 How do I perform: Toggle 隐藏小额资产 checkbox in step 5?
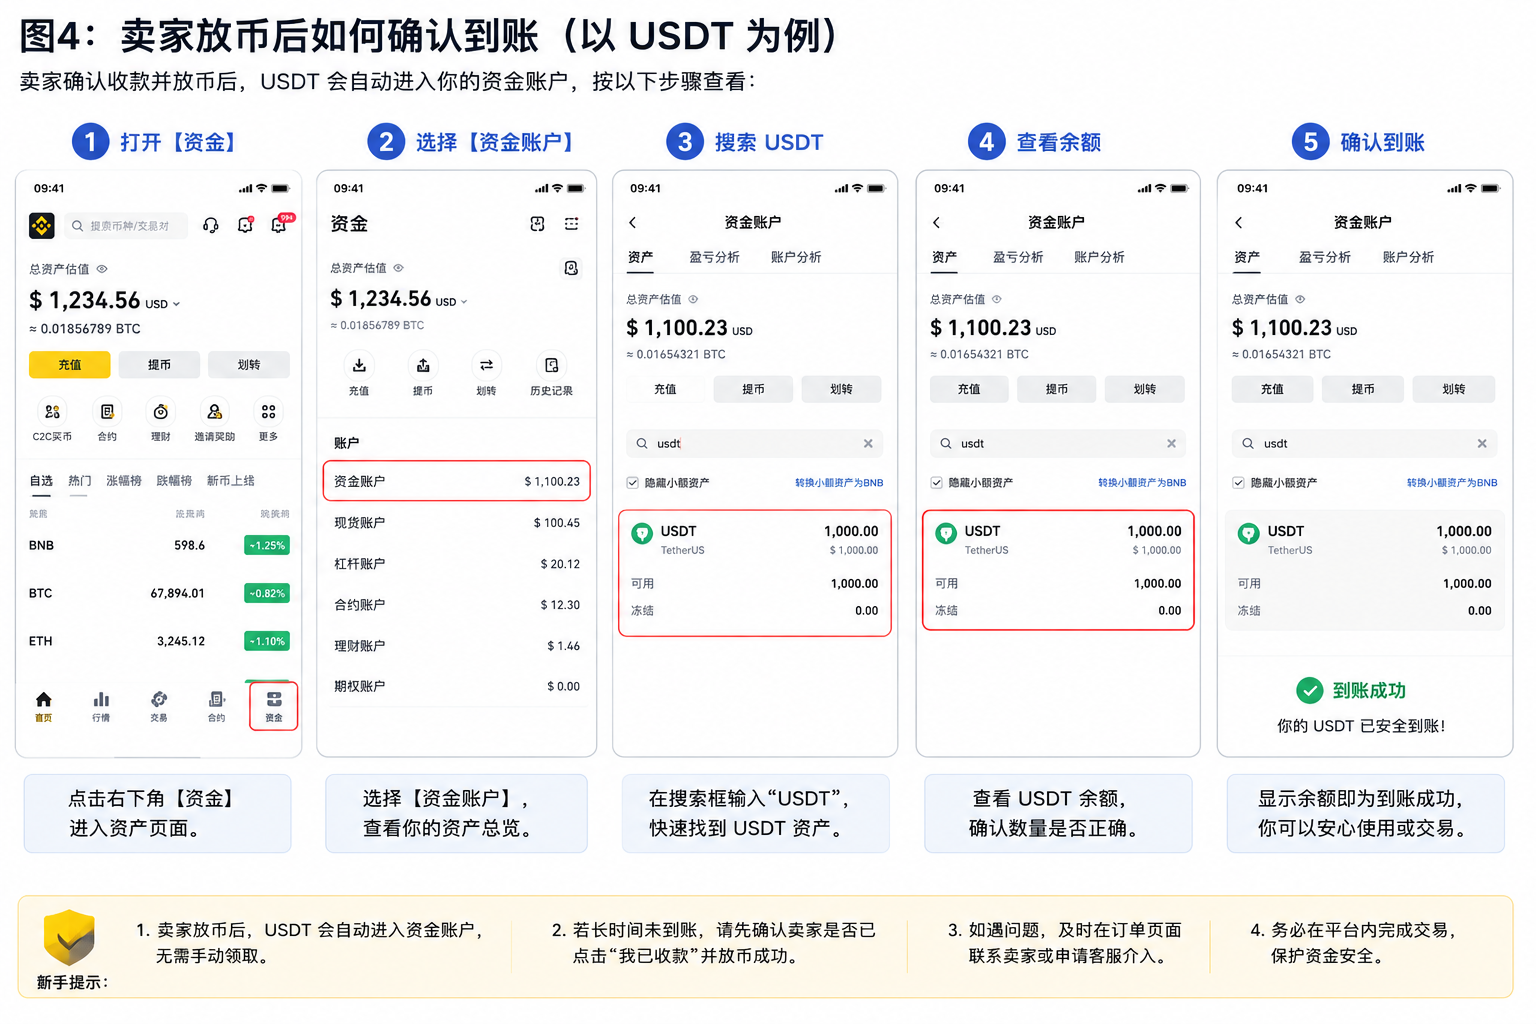(x=1239, y=483)
